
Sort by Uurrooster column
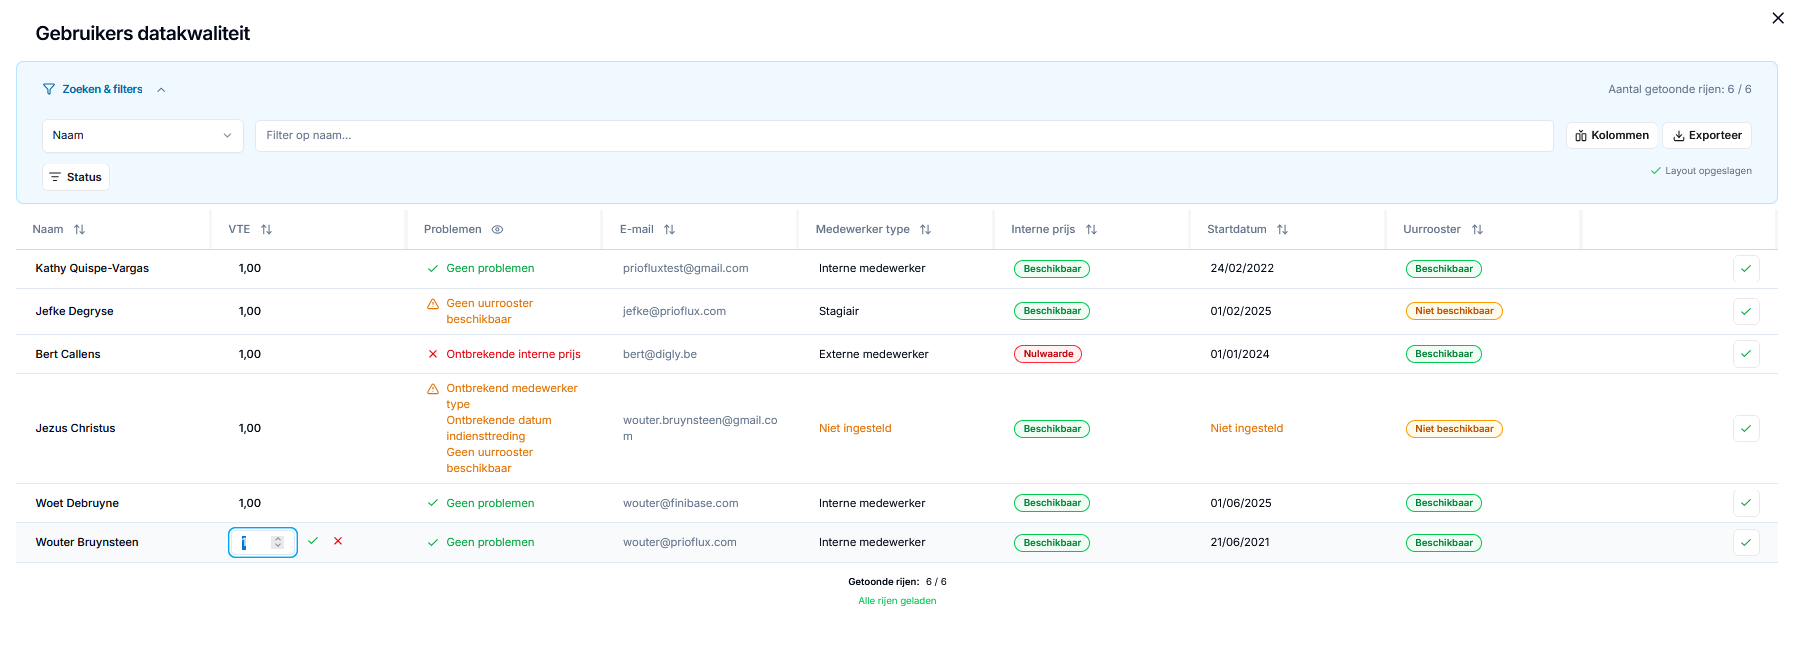[1477, 230]
